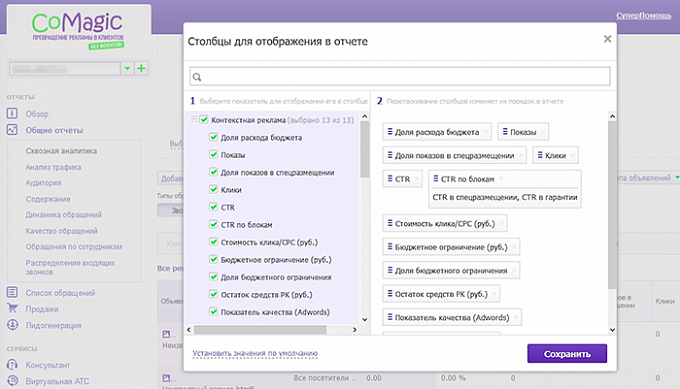Remove CTR по блокам column chip
This screenshot has height=389, width=680.
501,179
